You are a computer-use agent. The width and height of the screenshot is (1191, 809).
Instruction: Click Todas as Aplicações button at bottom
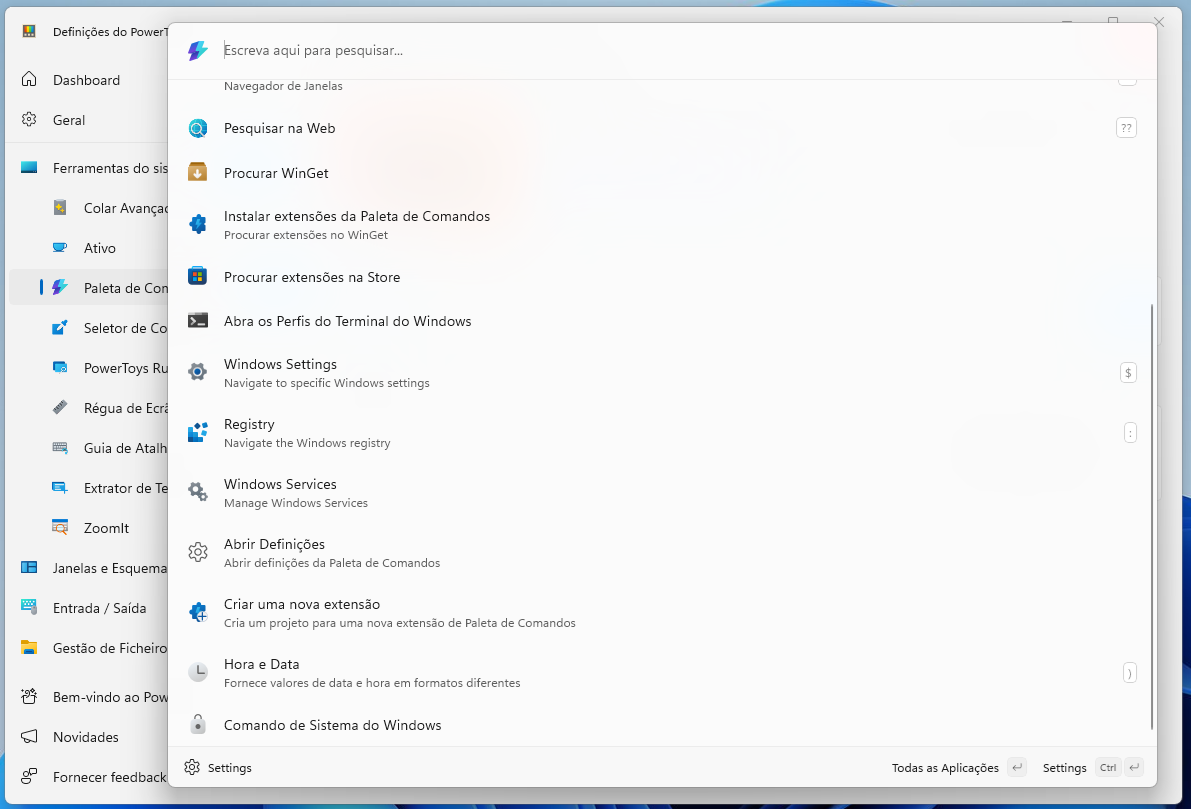click(959, 767)
